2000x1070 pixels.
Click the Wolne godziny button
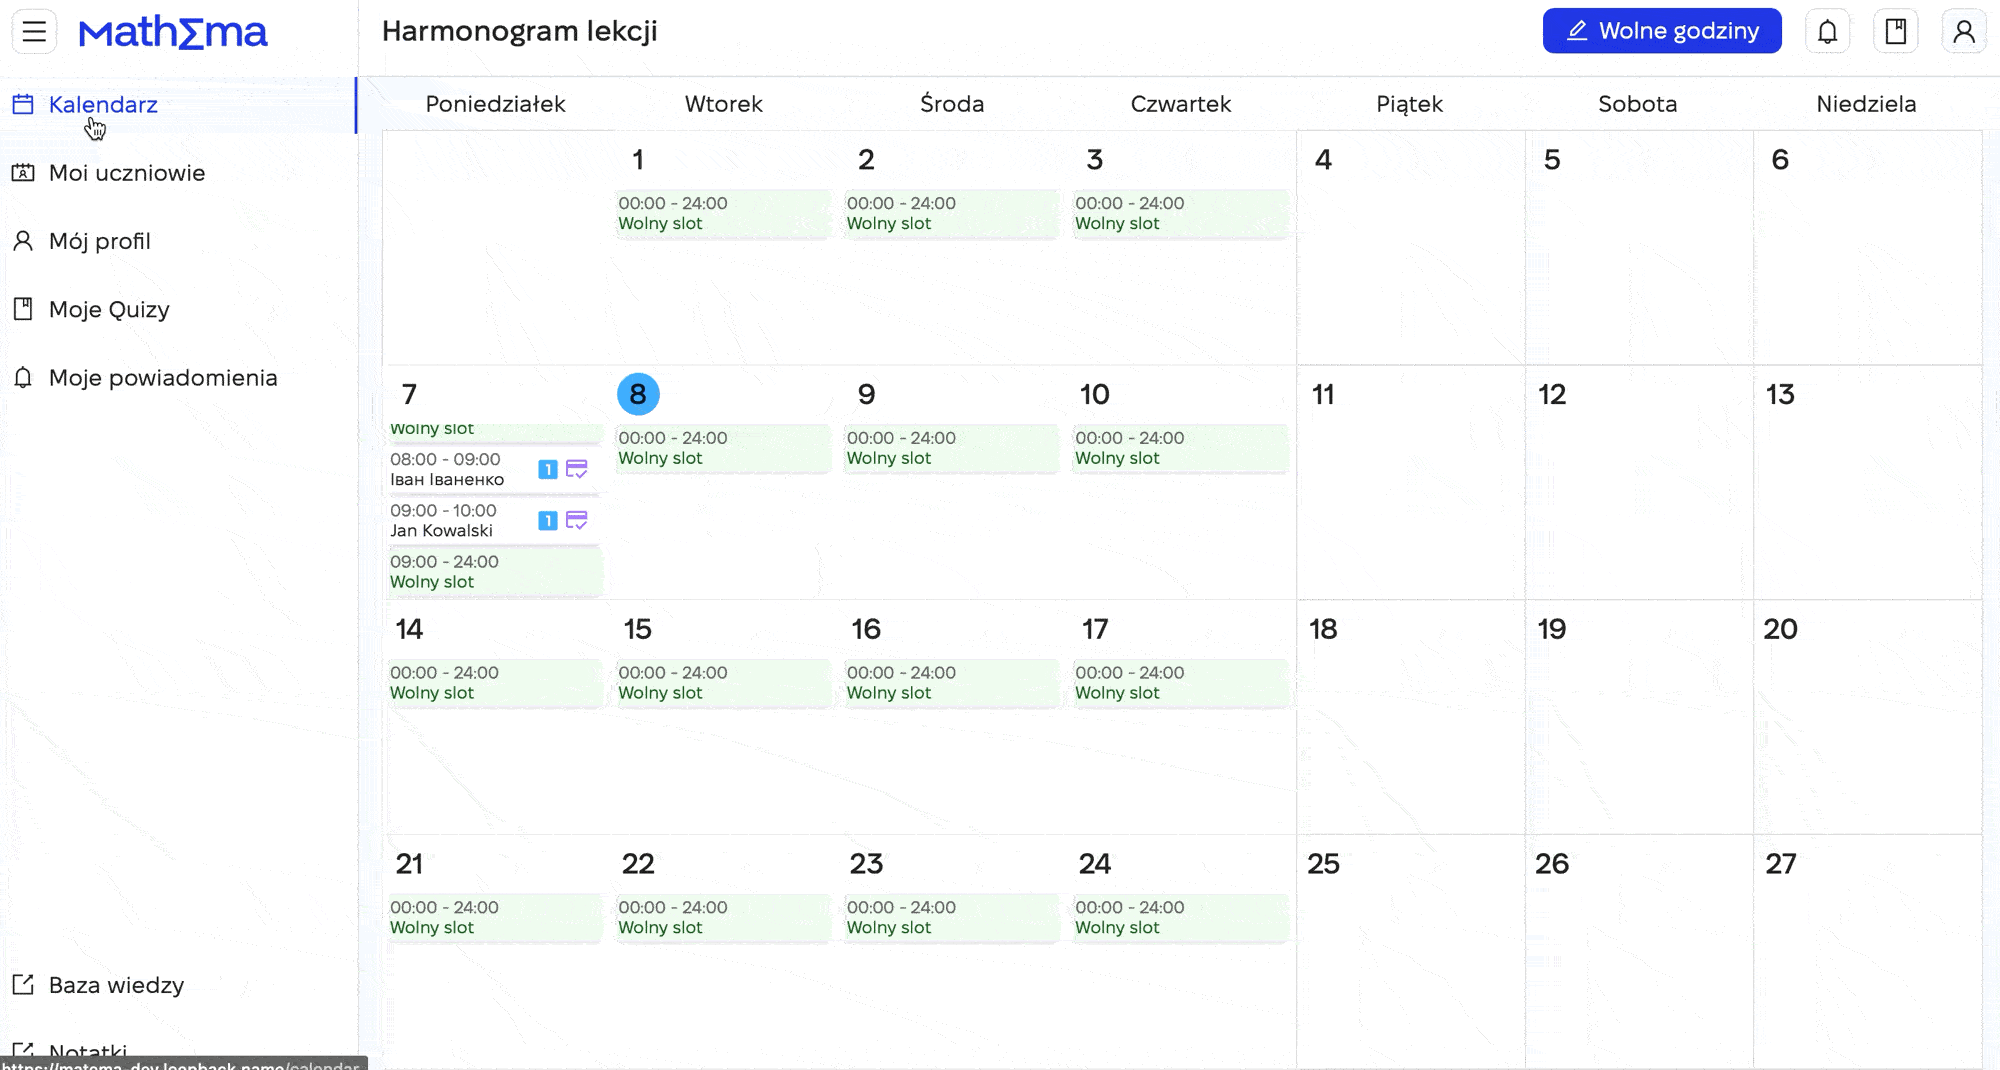tap(1662, 31)
